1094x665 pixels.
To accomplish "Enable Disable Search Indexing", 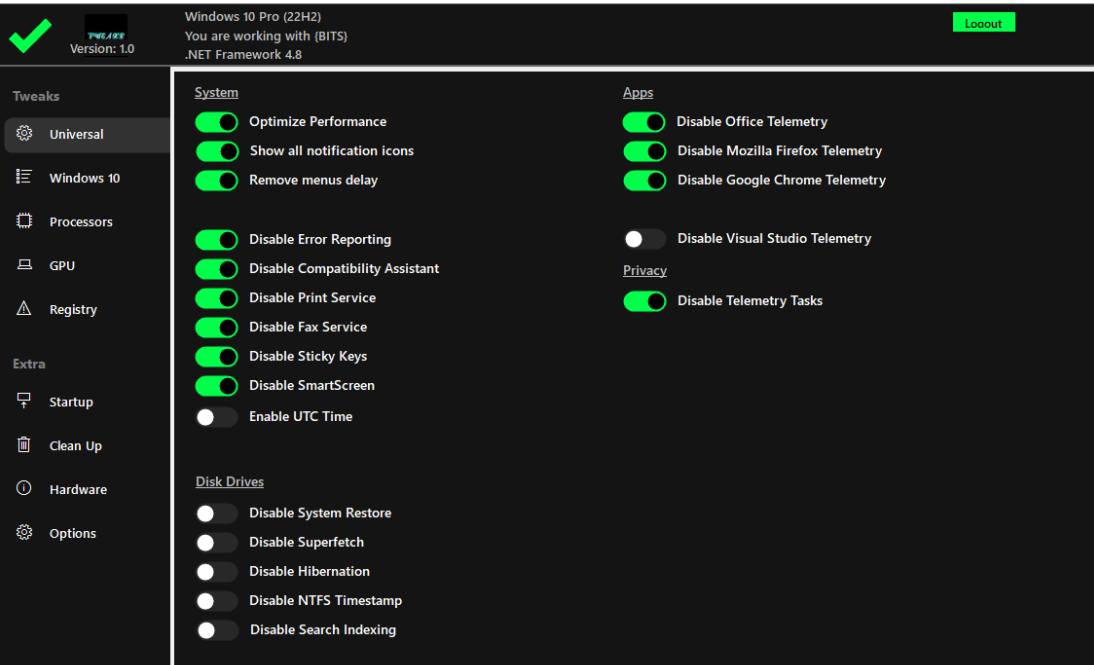I will (x=216, y=630).
